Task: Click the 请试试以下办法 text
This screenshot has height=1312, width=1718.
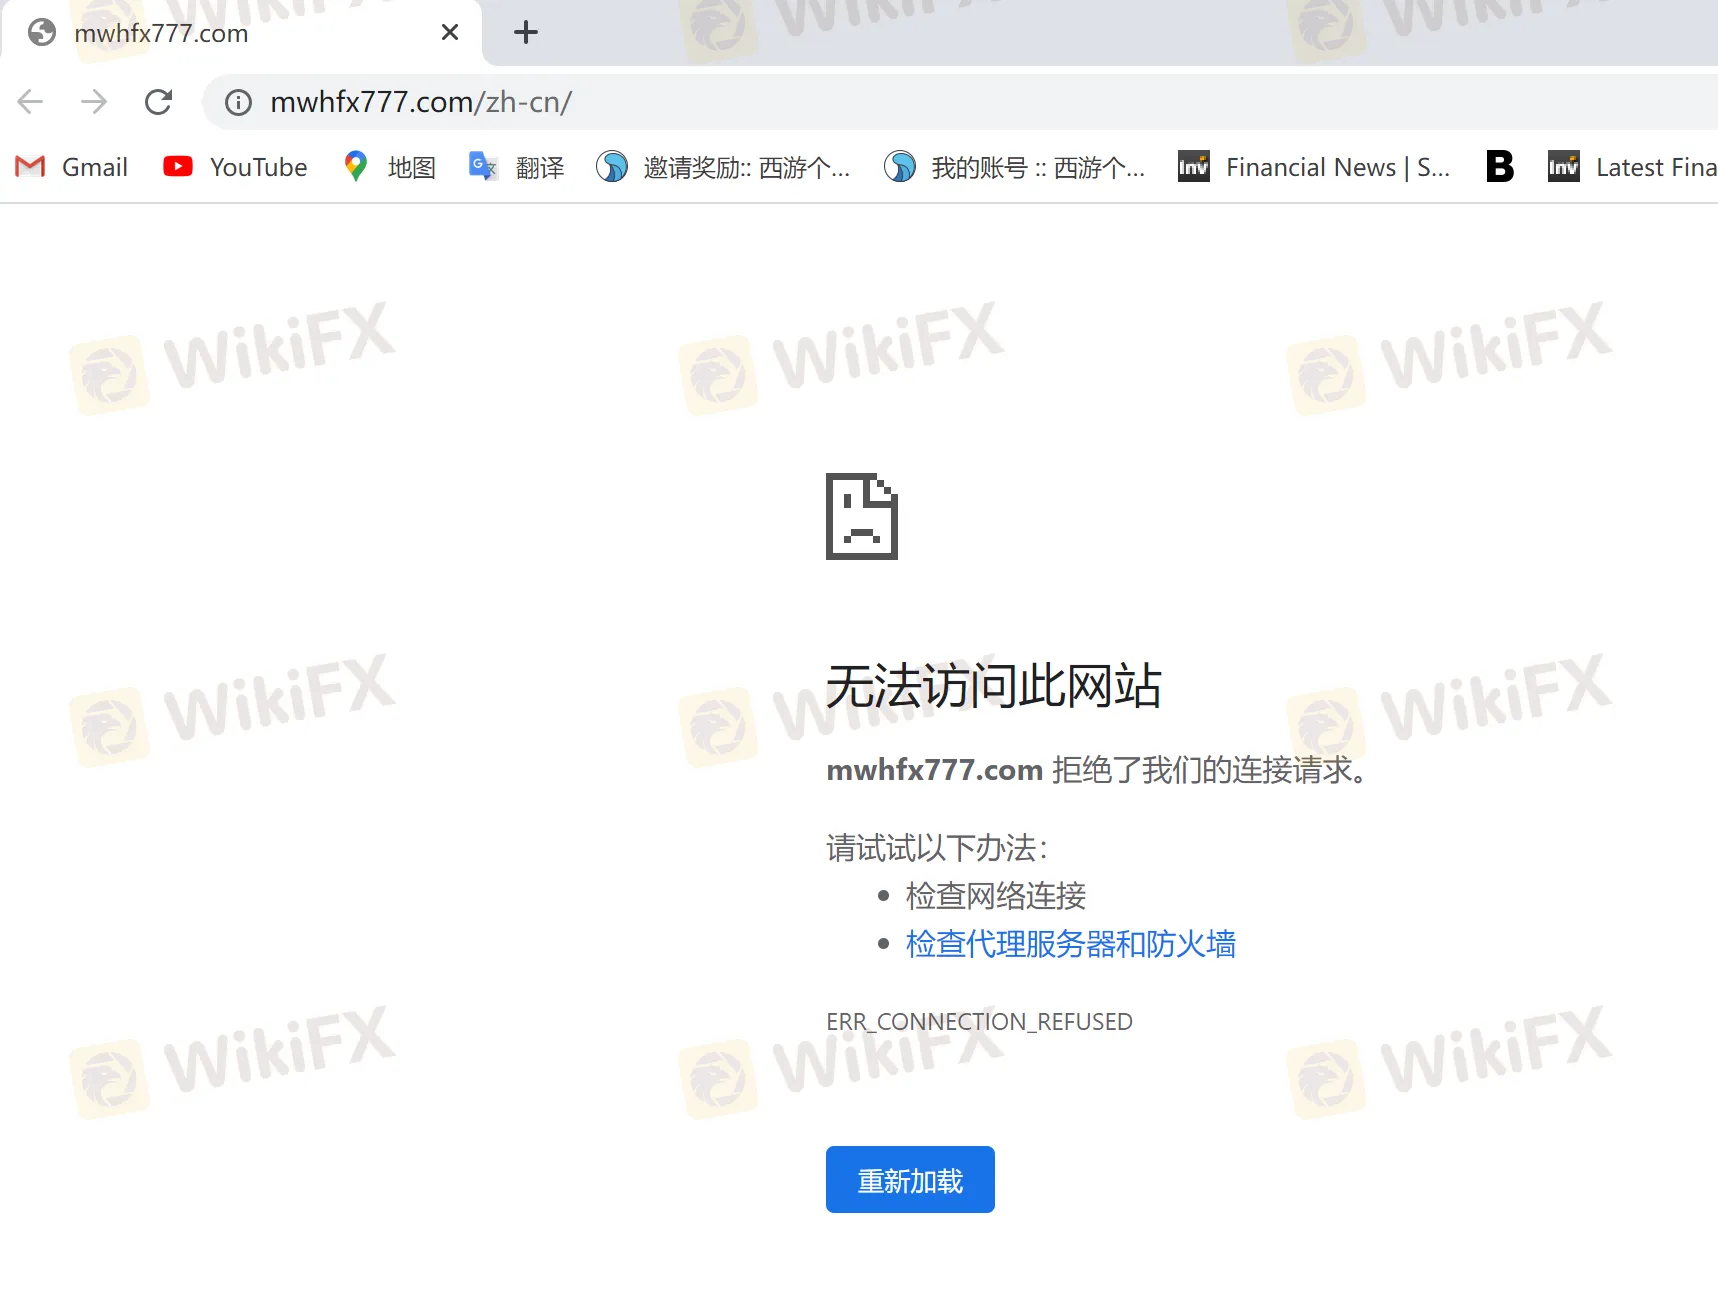Action: tap(937, 848)
